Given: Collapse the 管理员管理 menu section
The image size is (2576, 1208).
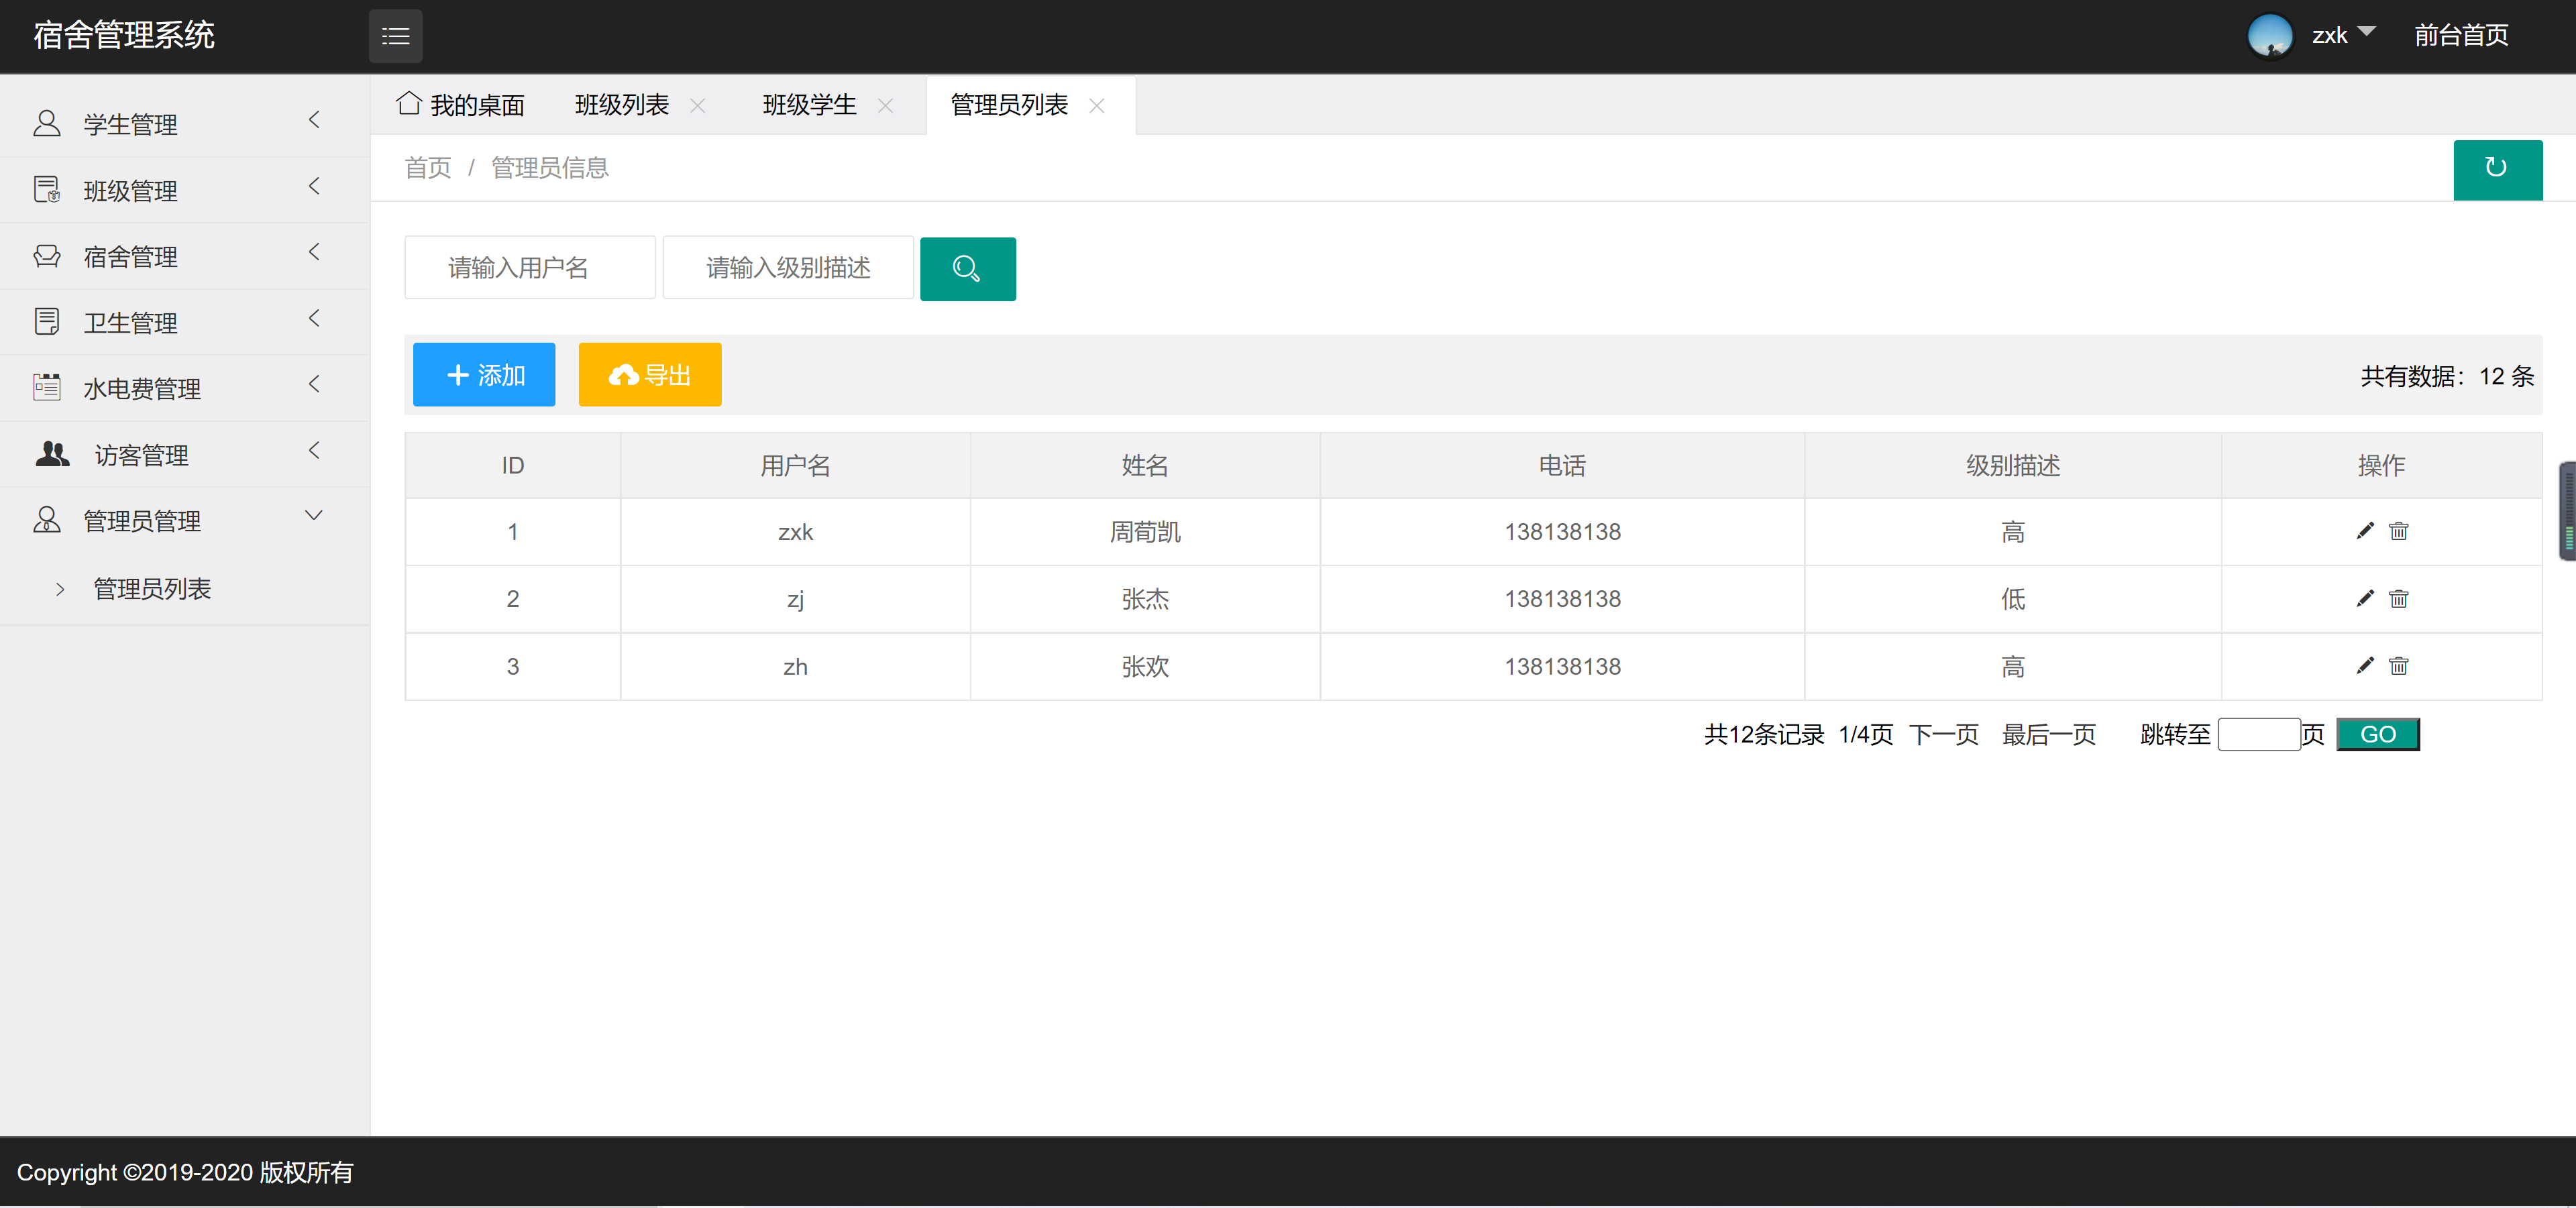Looking at the screenshot, I should (x=313, y=517).
